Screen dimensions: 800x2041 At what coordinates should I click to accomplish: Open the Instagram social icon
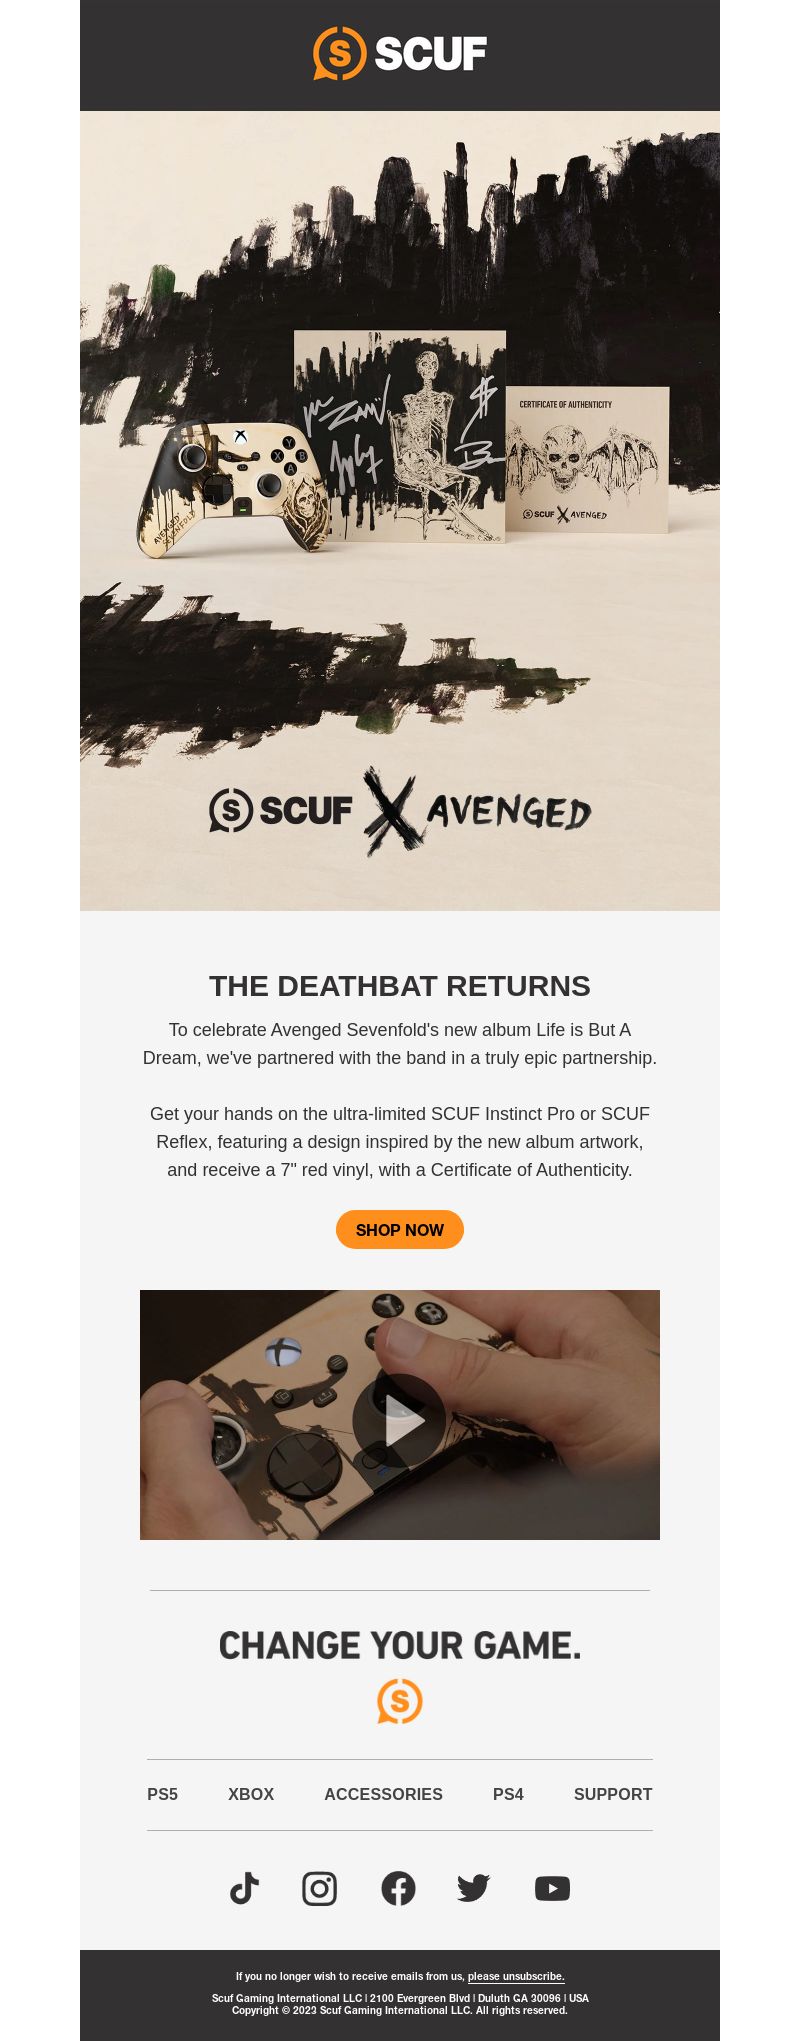click(320, 1889)
